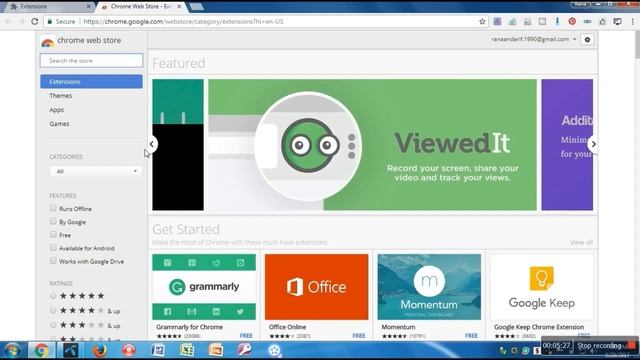The height and width of the screenshot is (360, 640).
Task: Click FREE label under Office Online
Action: tap(359, 336)
